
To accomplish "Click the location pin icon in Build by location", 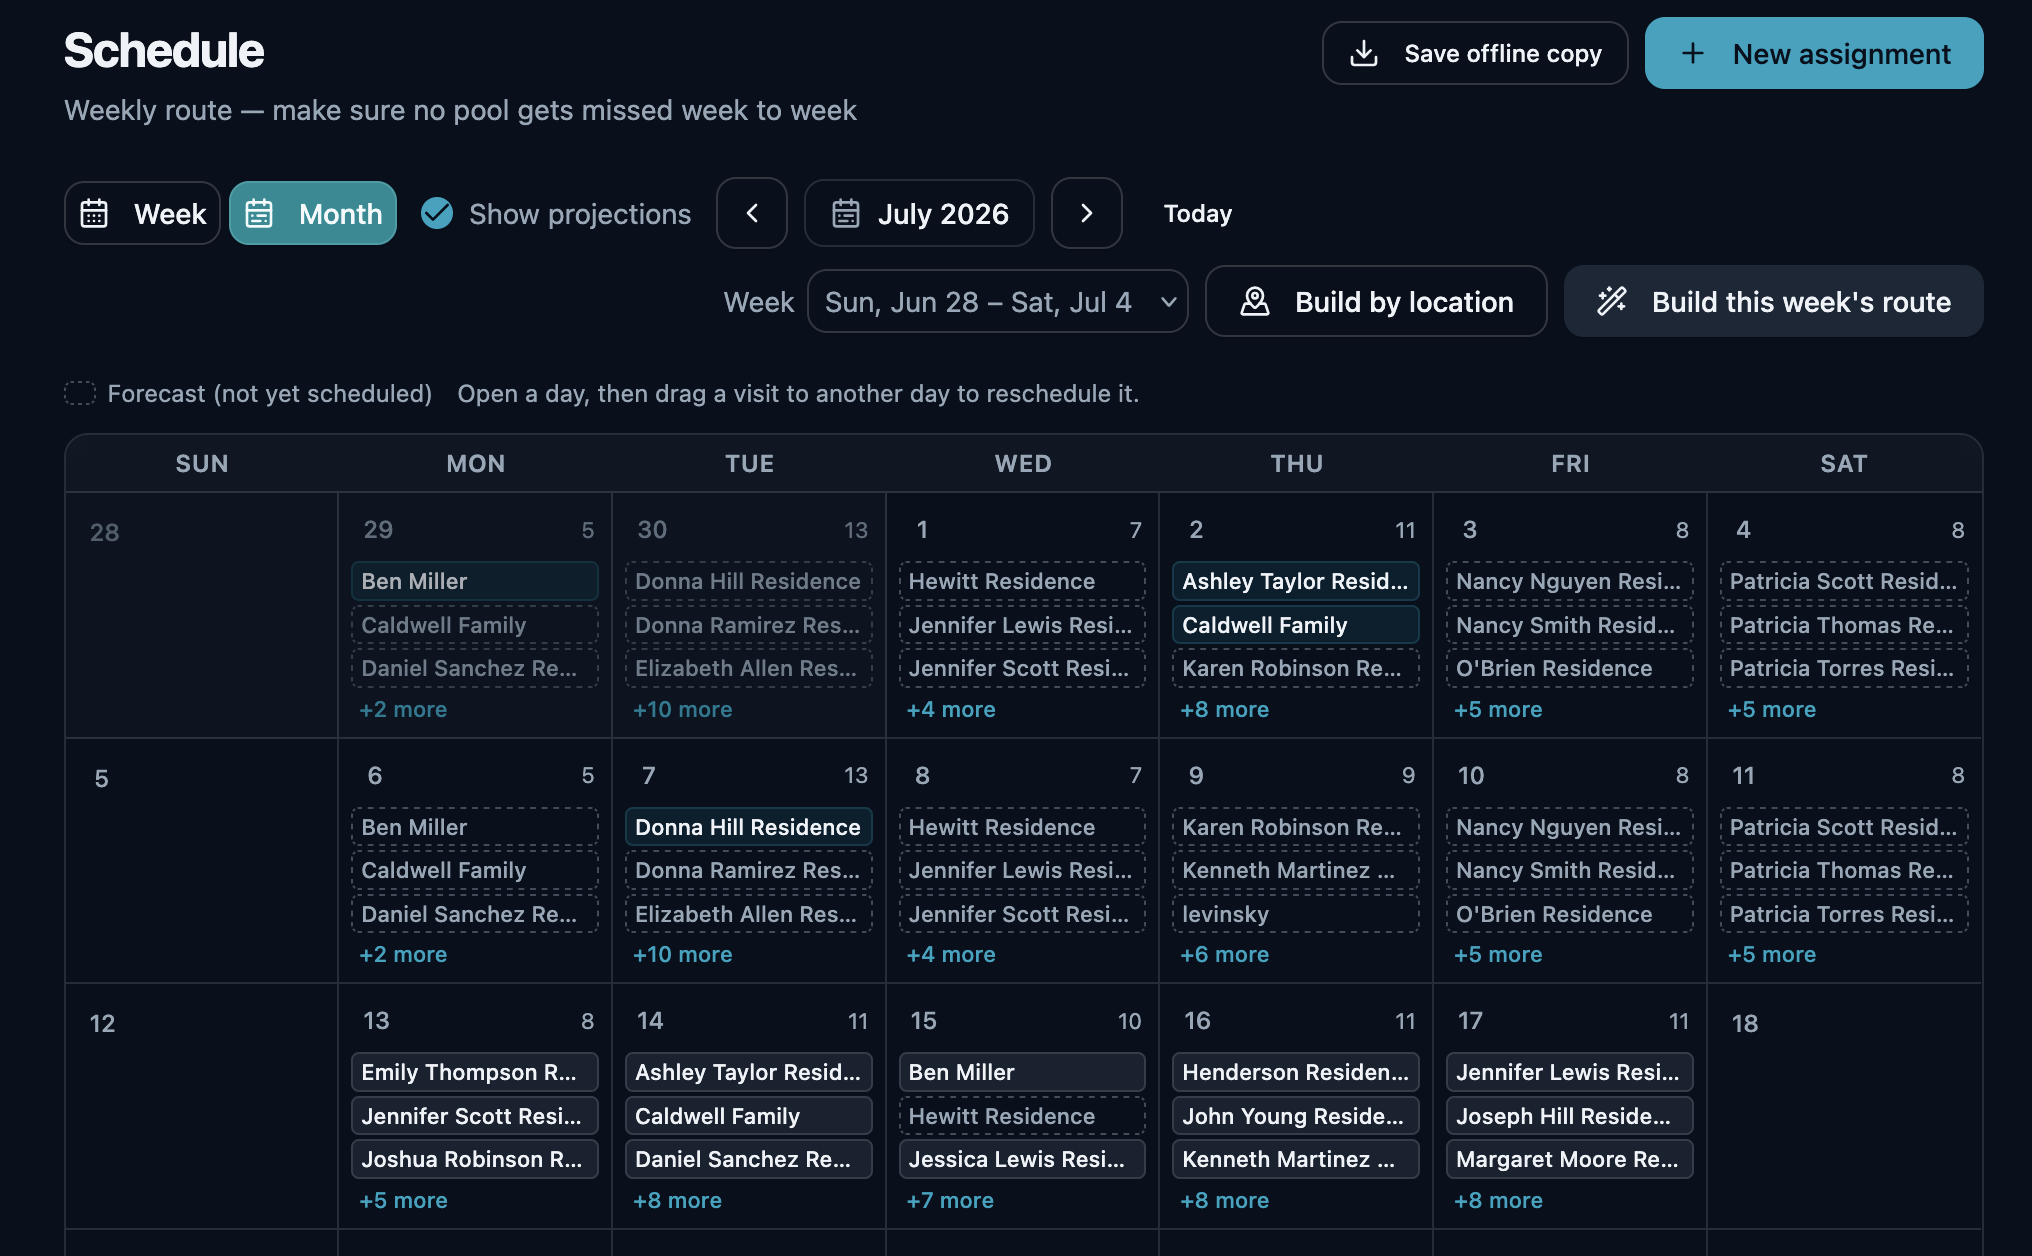I will click(1255, 301).
